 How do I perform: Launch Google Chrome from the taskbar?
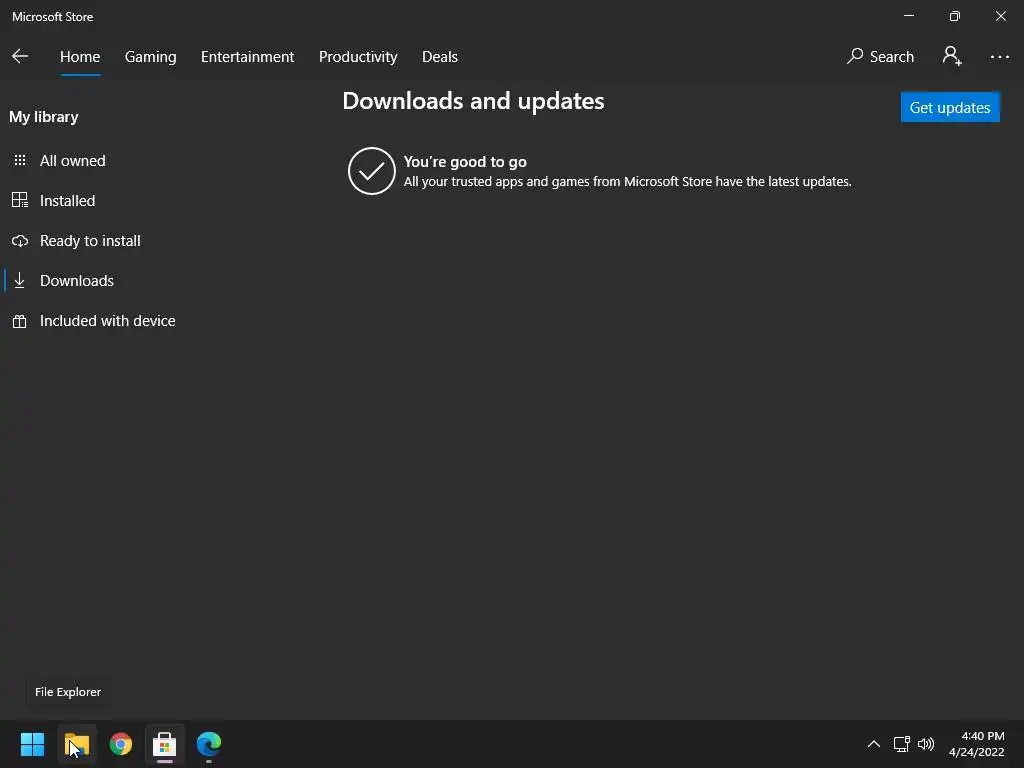[x=121, y=744]
